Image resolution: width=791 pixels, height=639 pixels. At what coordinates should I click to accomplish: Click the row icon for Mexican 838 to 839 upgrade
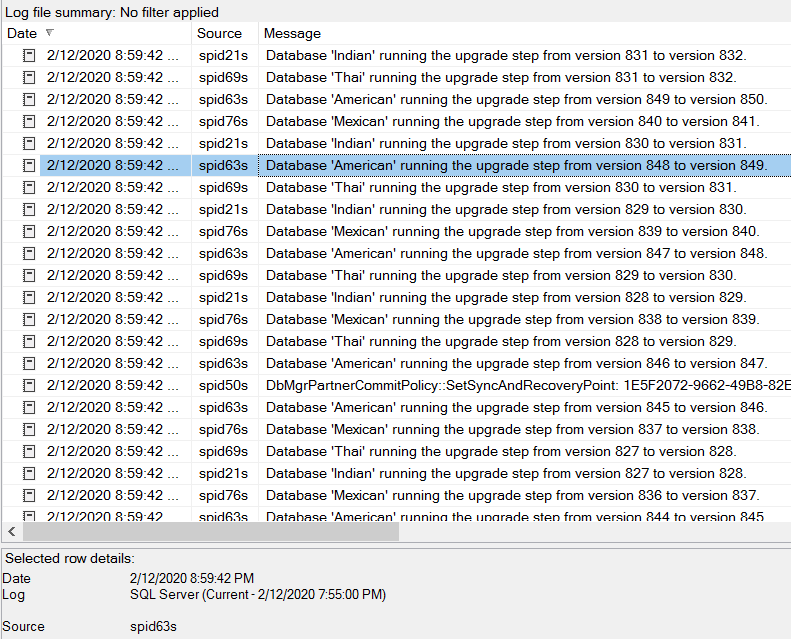(x=29, y=319)
